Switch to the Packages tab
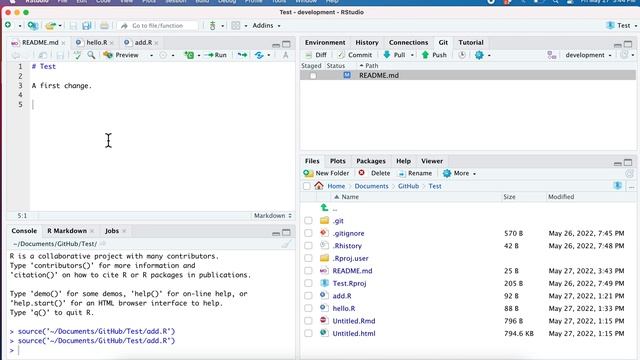The image size is (640, 360). pyautogui.click(x=371, y=161)
